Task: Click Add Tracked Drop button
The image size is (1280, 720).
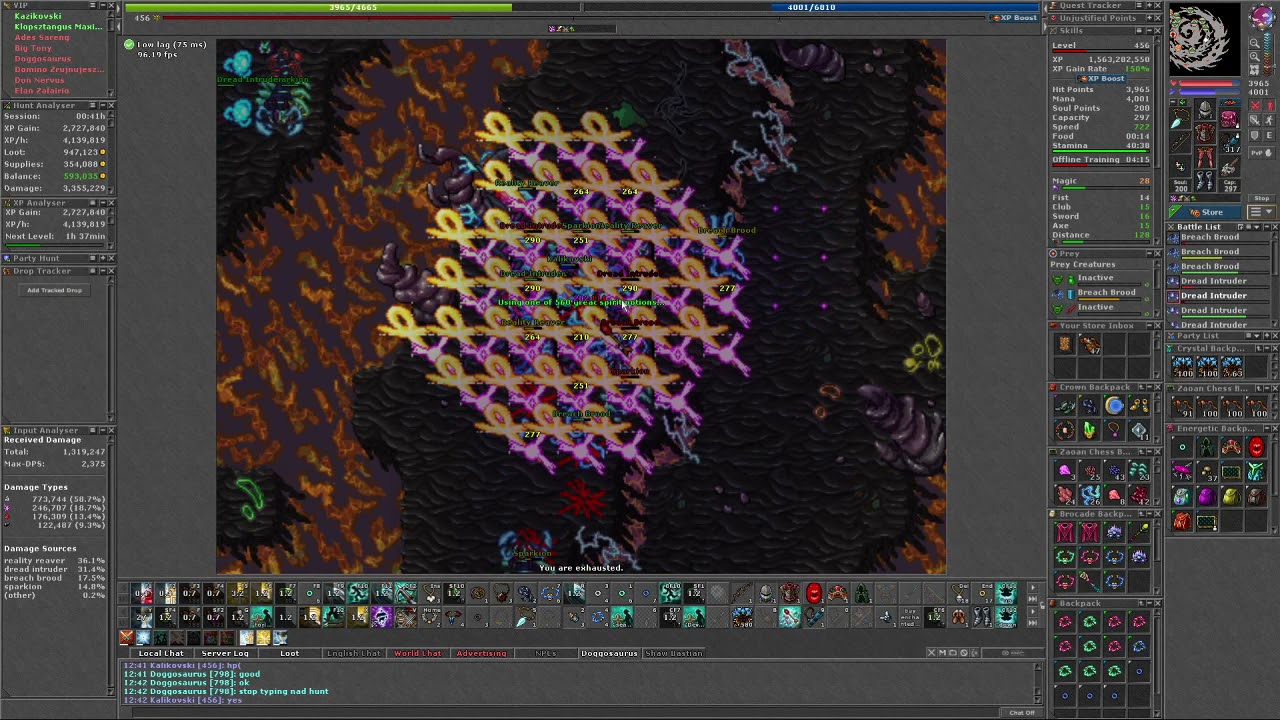Action: click(54, 290)
